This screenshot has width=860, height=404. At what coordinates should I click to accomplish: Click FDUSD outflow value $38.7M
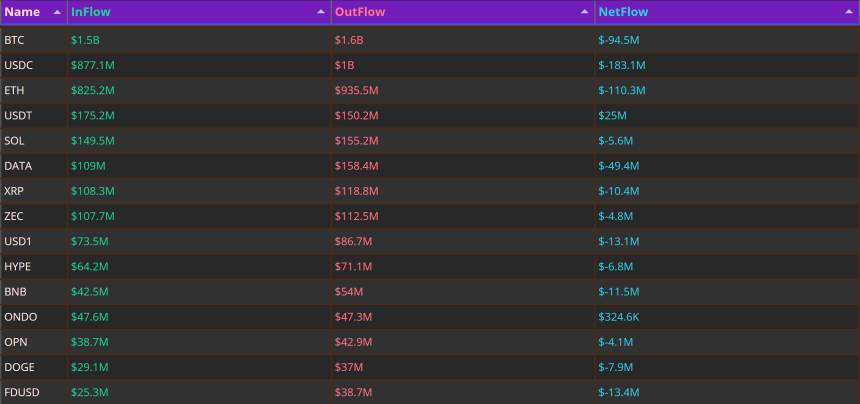[353, 392]
